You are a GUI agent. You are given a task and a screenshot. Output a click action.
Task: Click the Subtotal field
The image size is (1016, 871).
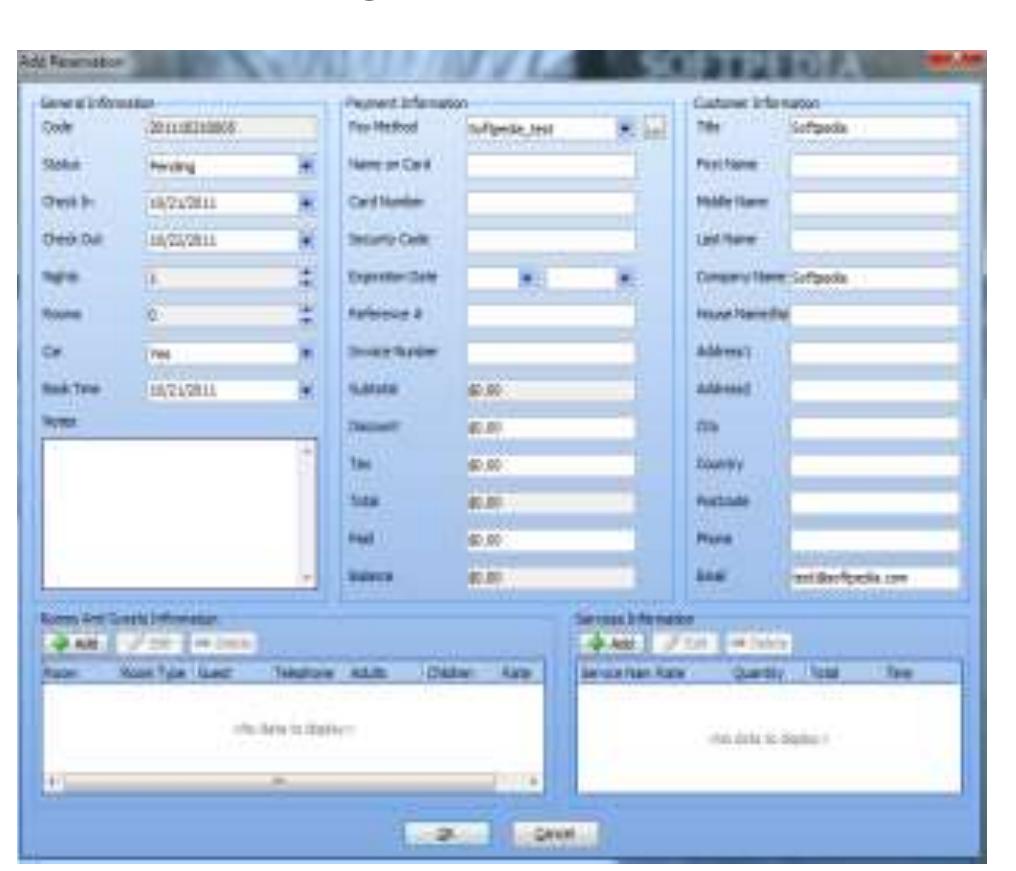pyautogui.click(x=551, y=390)
